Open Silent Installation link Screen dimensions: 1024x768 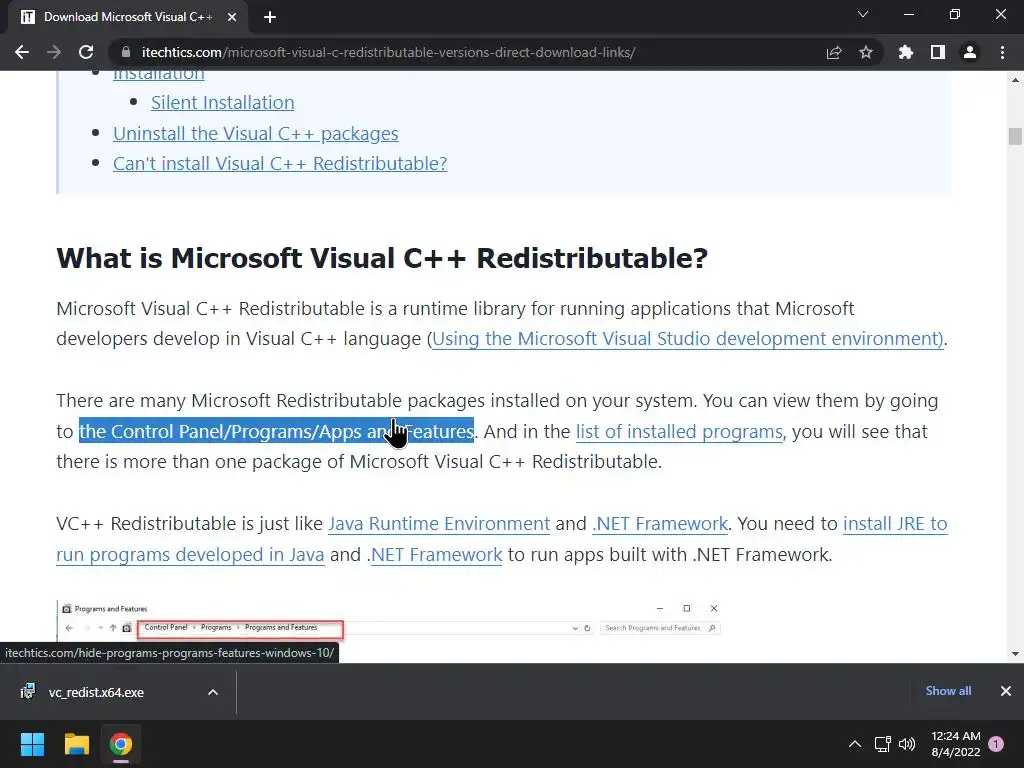[223, 103]
